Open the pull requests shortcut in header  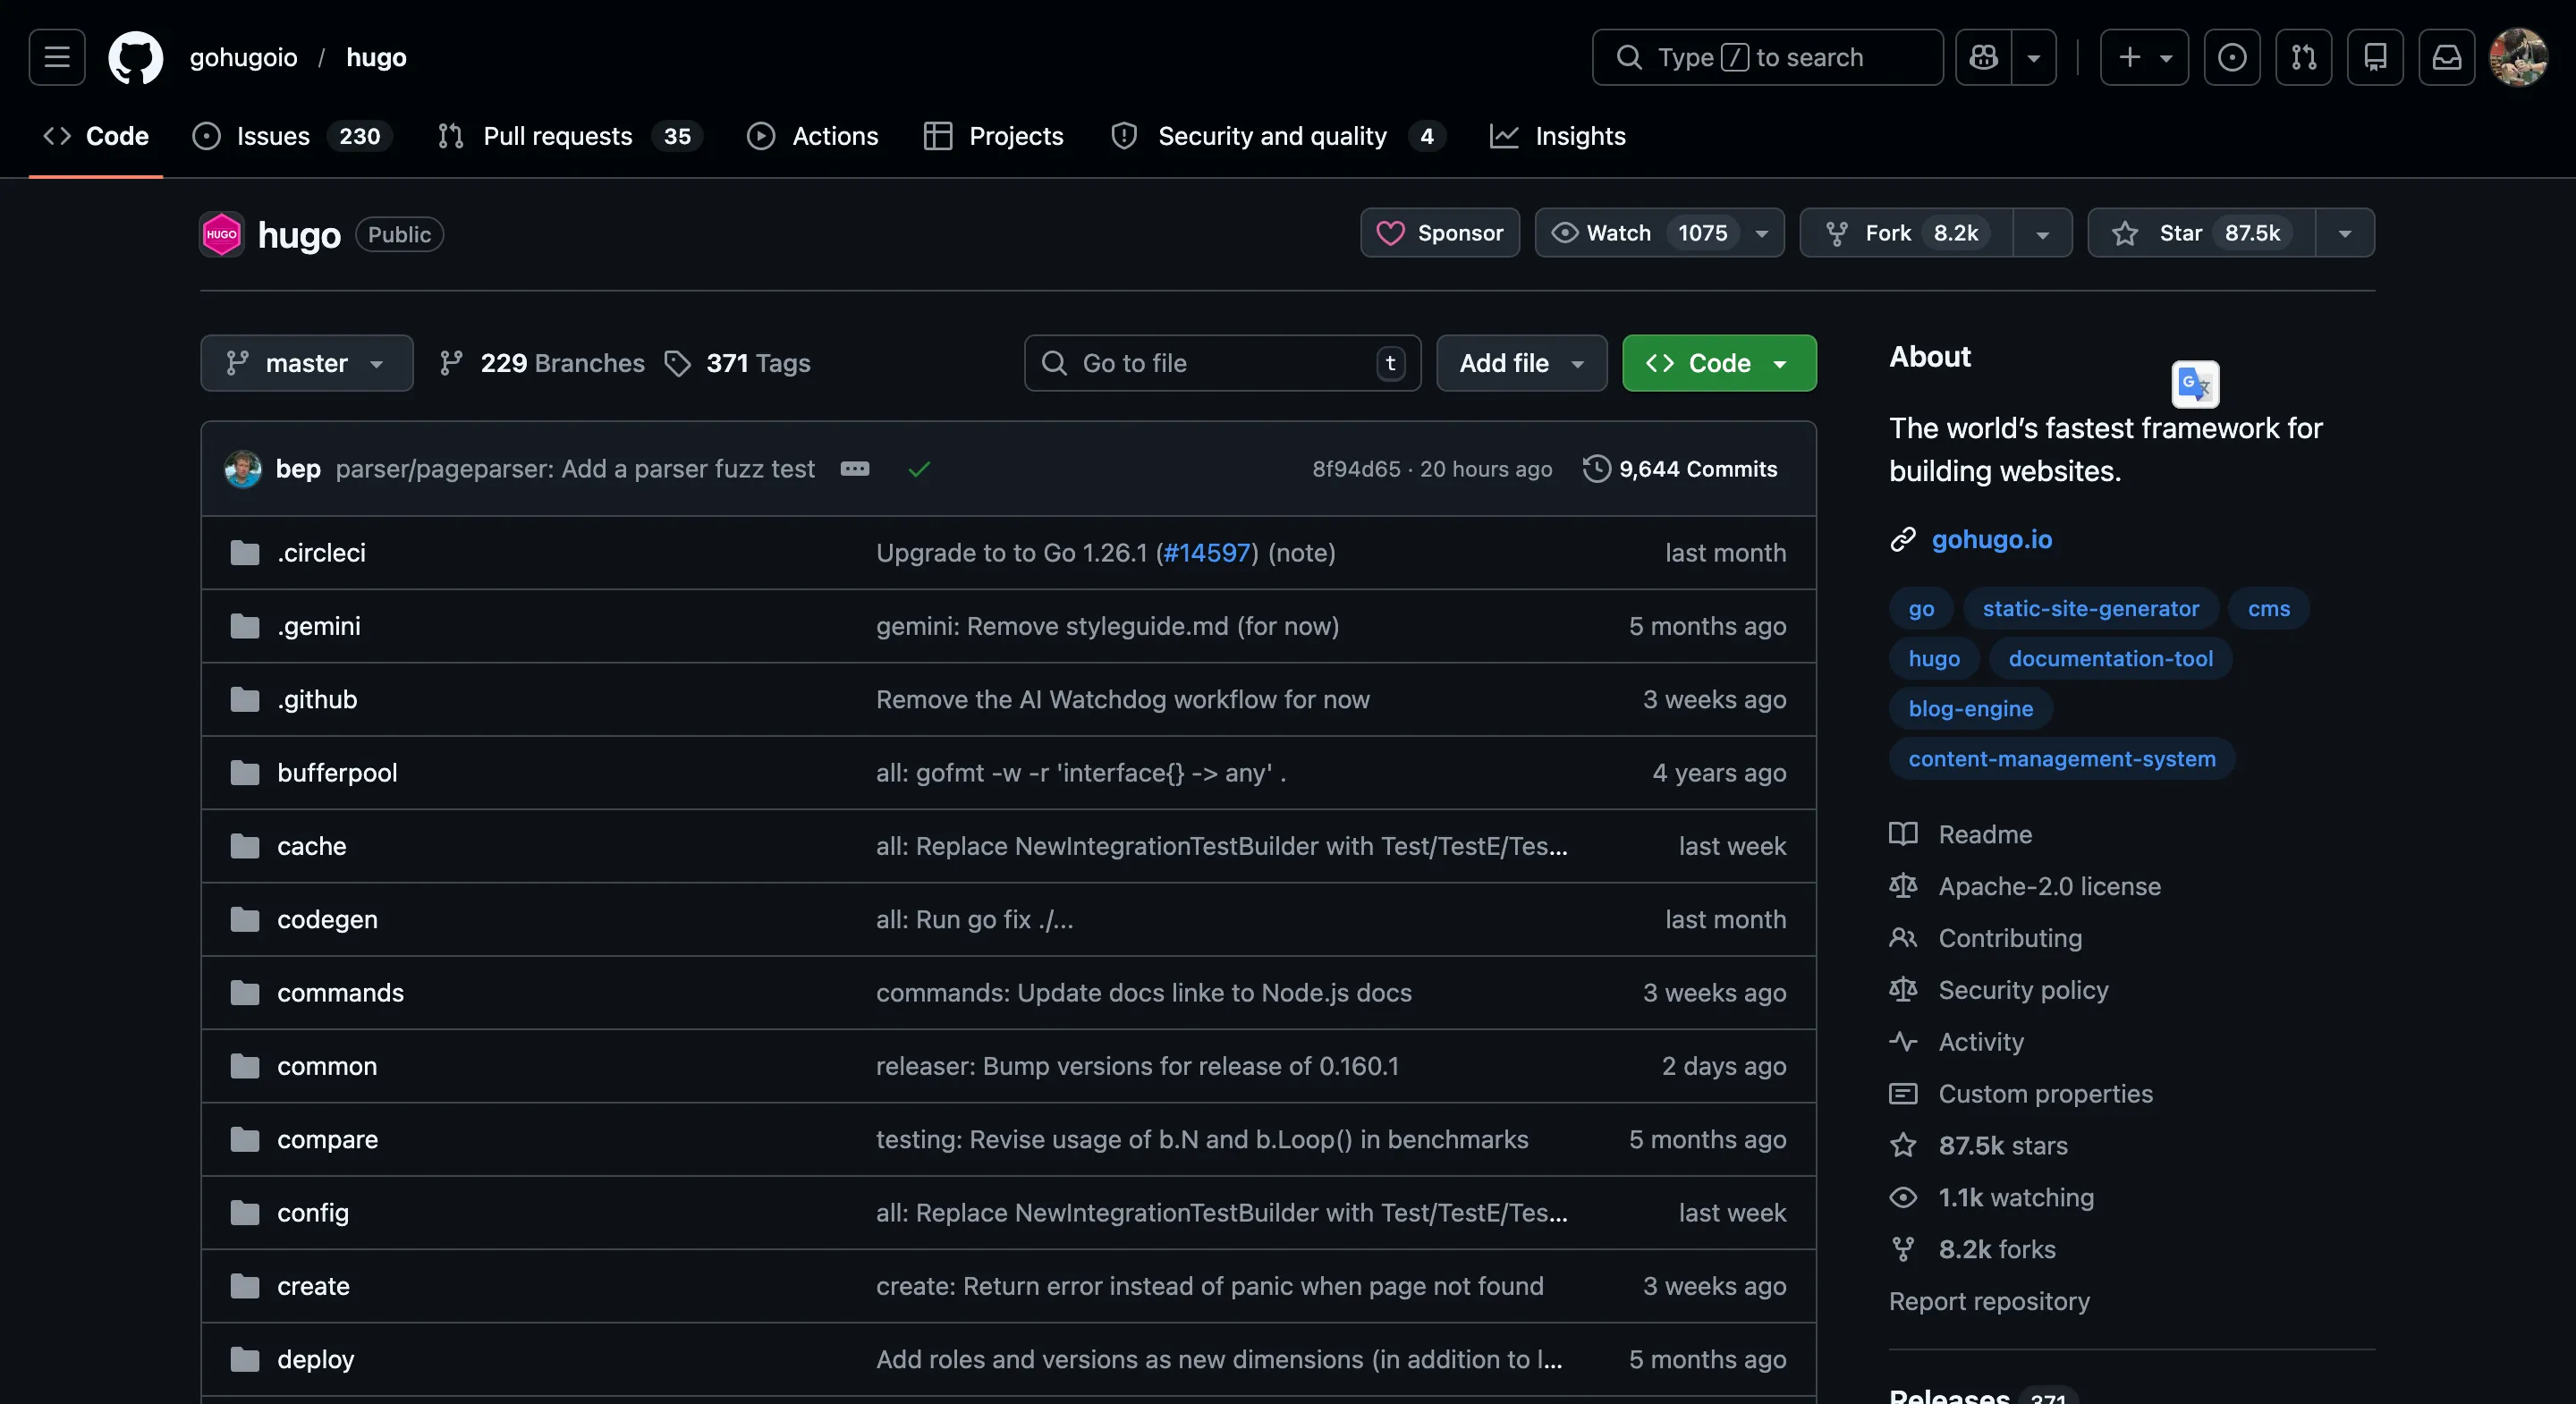pos(2304,57)
